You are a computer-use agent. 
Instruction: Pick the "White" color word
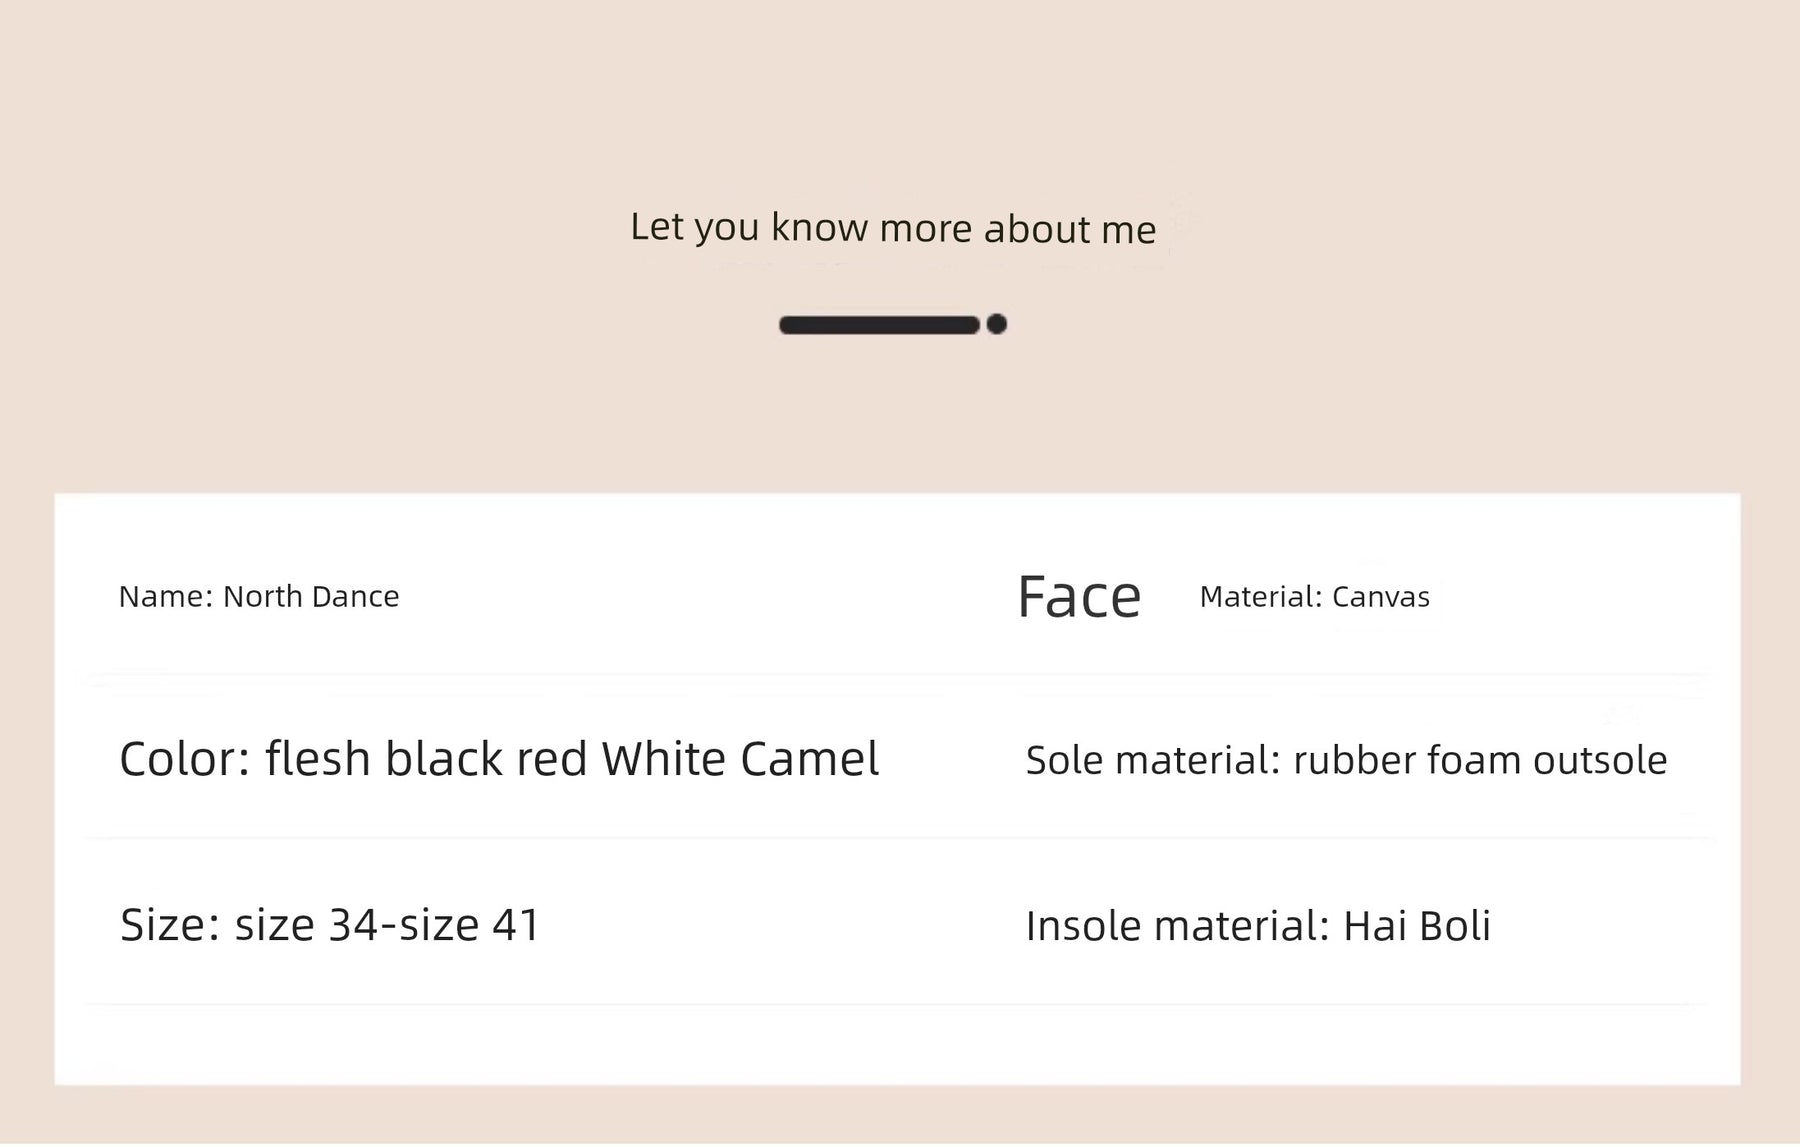pos(663,759)
